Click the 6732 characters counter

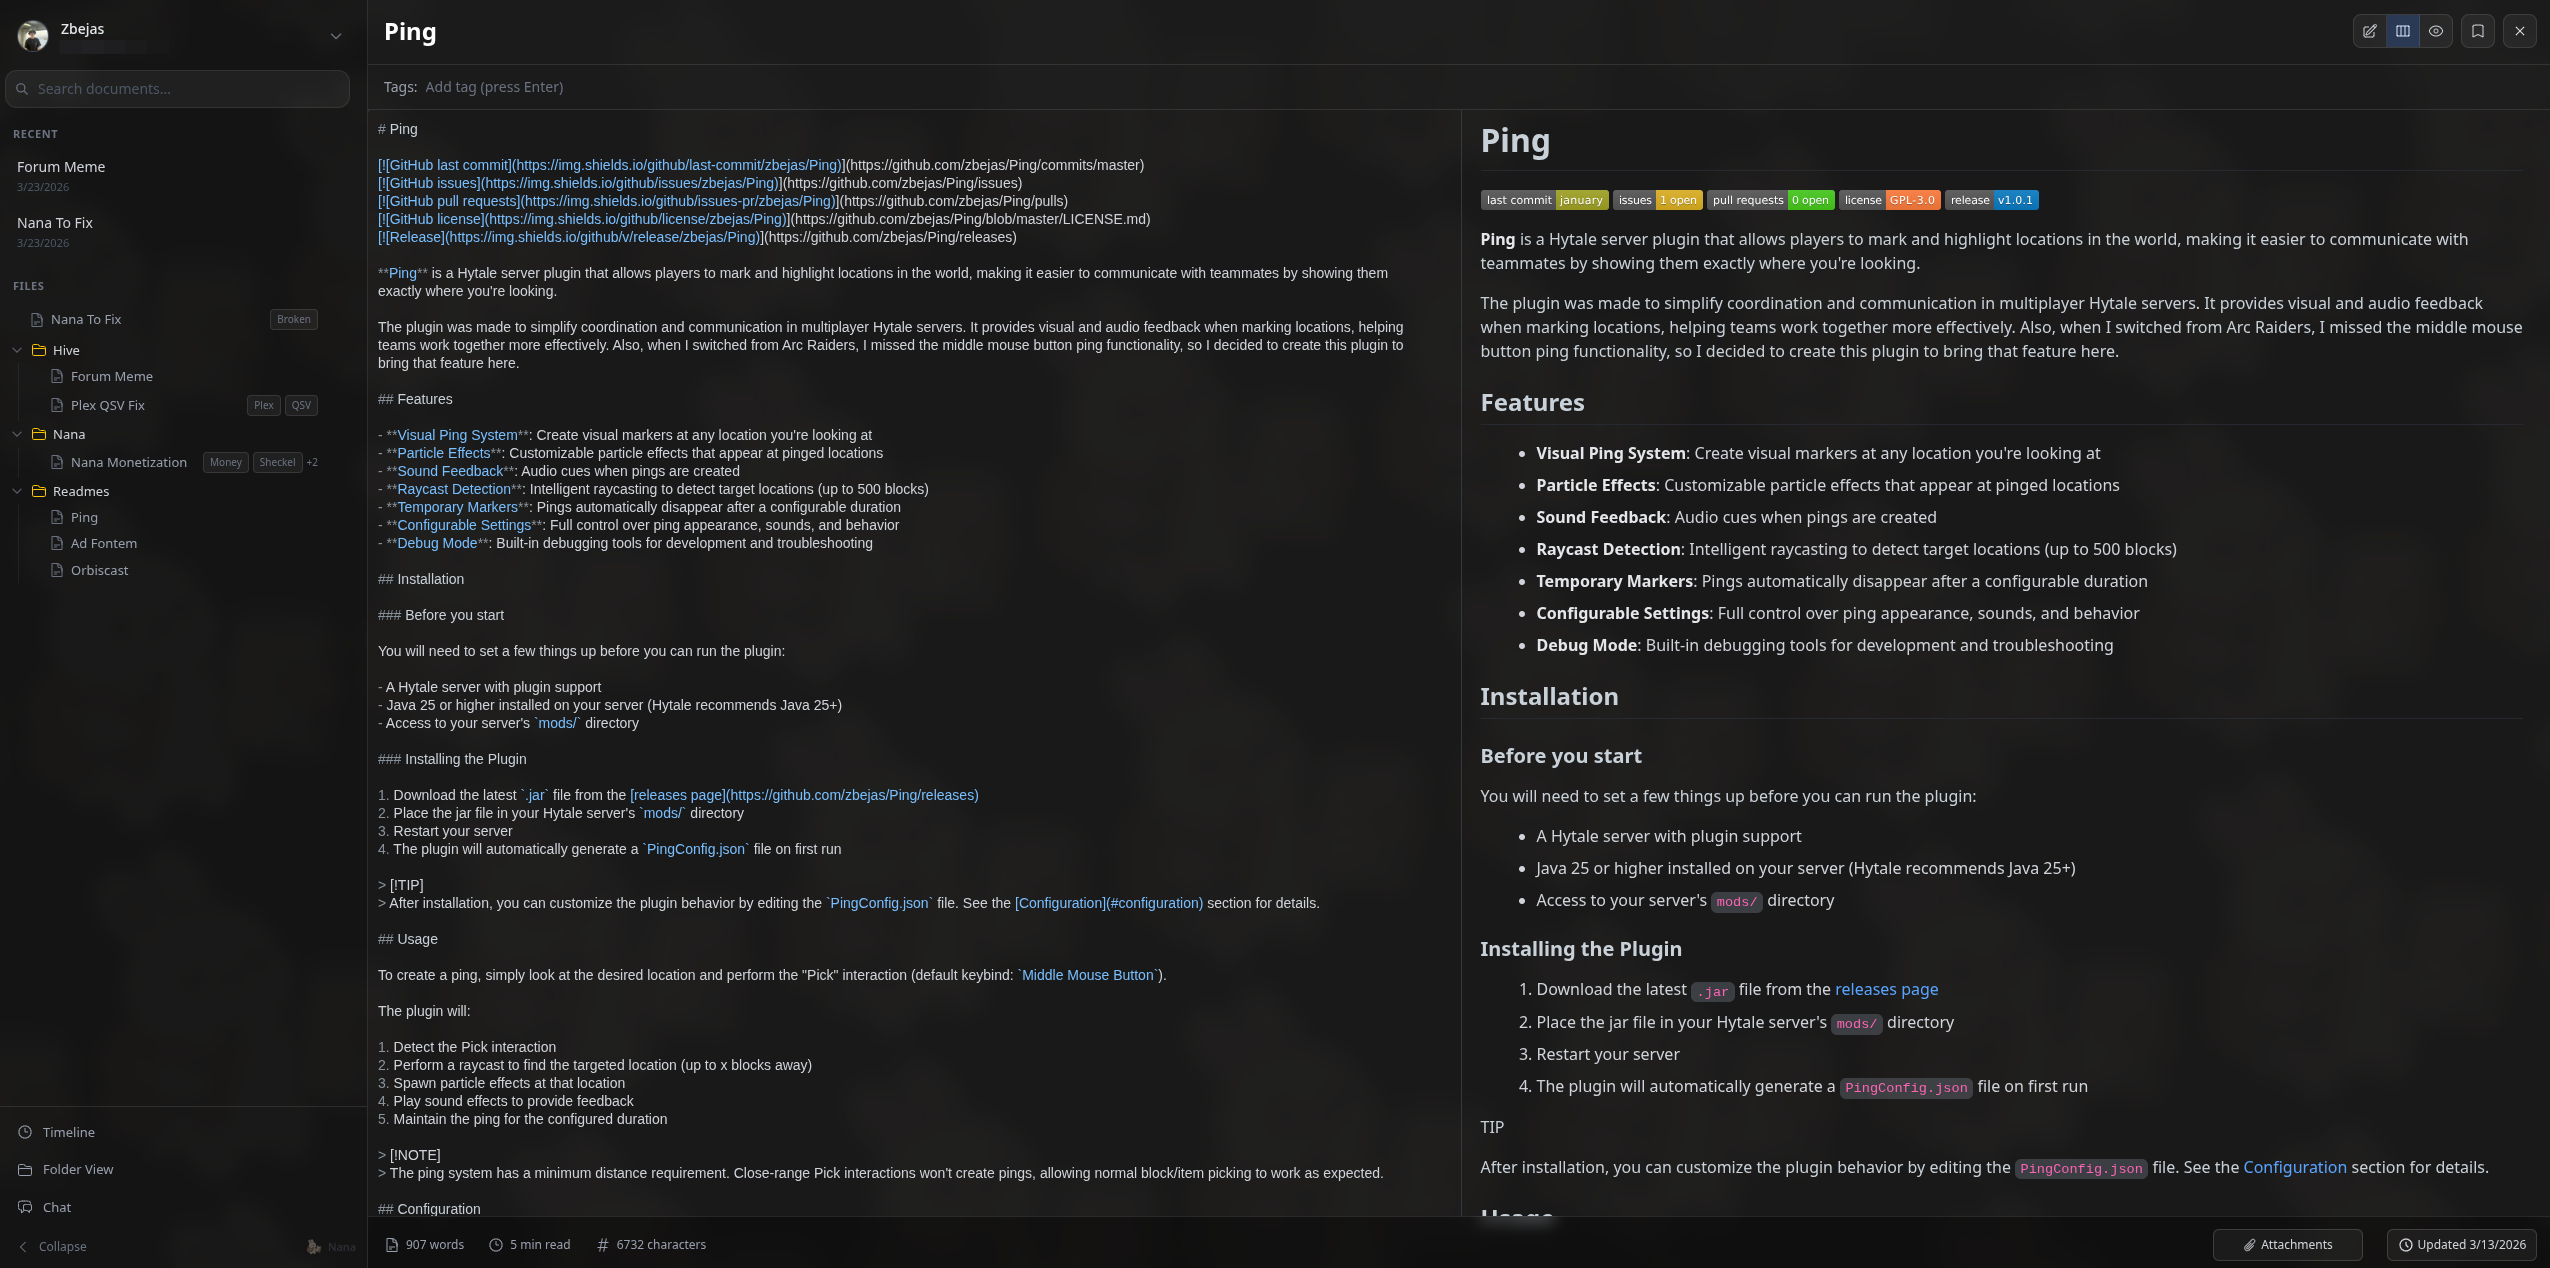coord(651,1244)
